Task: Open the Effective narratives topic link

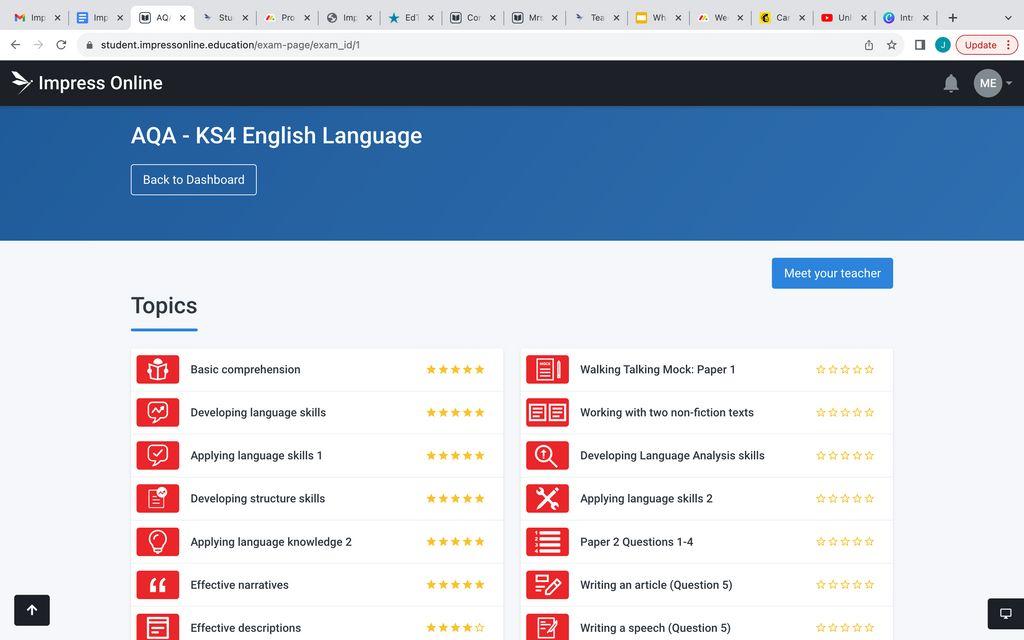Action: tap(240, 585)
